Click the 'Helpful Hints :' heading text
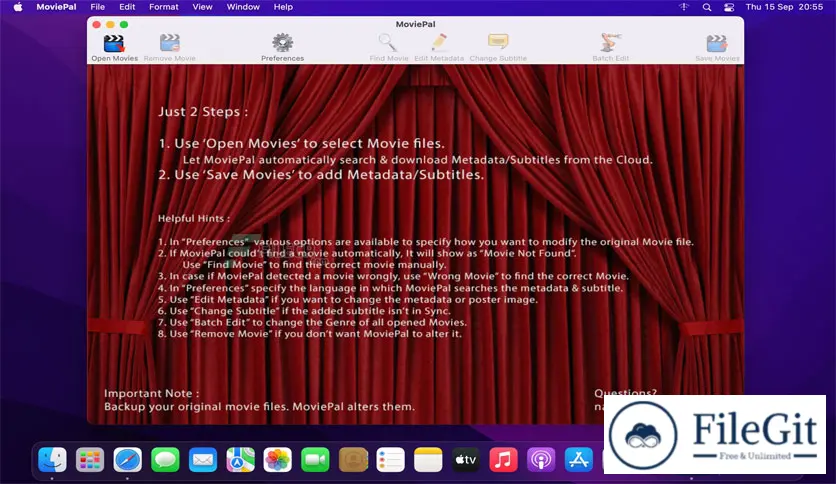 click(194, 219)
